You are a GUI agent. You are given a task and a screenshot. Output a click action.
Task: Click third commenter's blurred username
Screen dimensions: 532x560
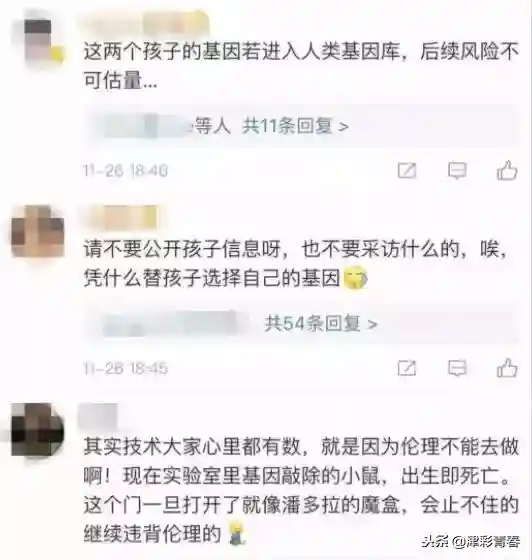(x=98, y=416)
